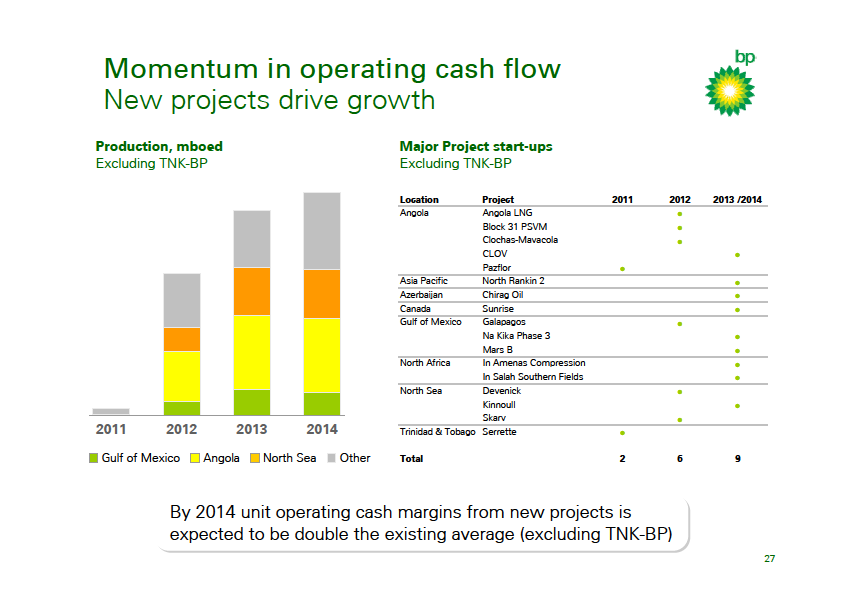This screenshot has height=595, width=842.
Task: Click the 'Clochas-Mavacola' project
Action: pyautogui.click(x=520, y=240)
